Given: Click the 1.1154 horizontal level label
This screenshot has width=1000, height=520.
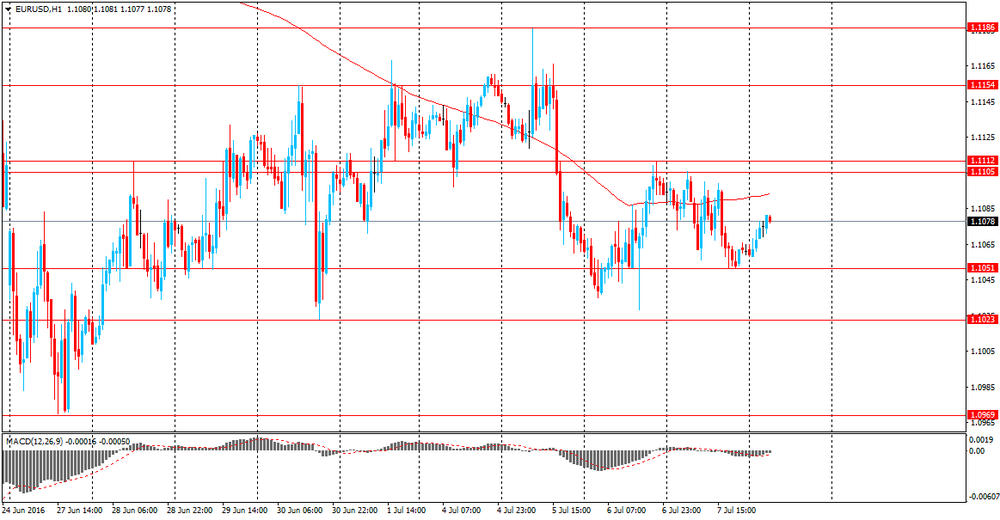Looking at the screenshot, I should [x=982, y=85].
